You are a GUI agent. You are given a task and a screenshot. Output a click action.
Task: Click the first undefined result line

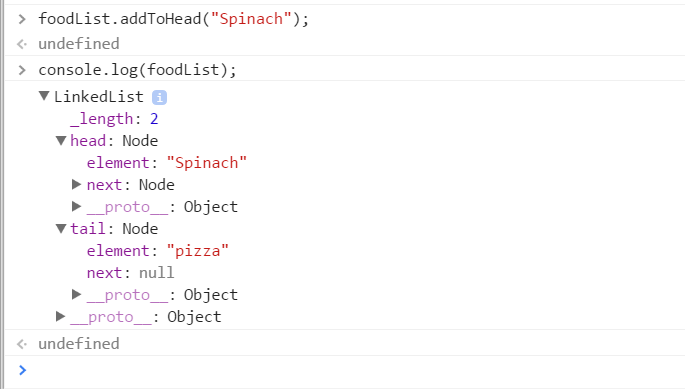pyautogui.click(x=79, y=44)
